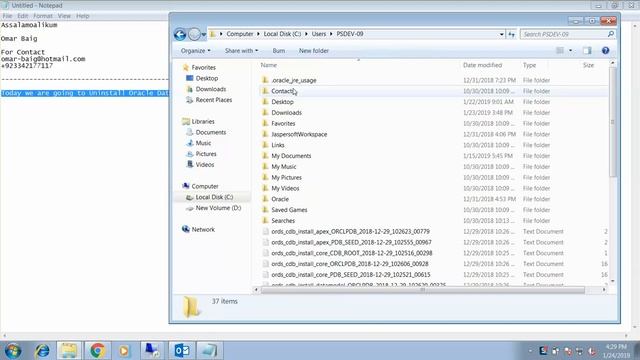Select the .oracle_jre_usage folder
Viewport: 640px width, 360px height.
coord(293,80)
